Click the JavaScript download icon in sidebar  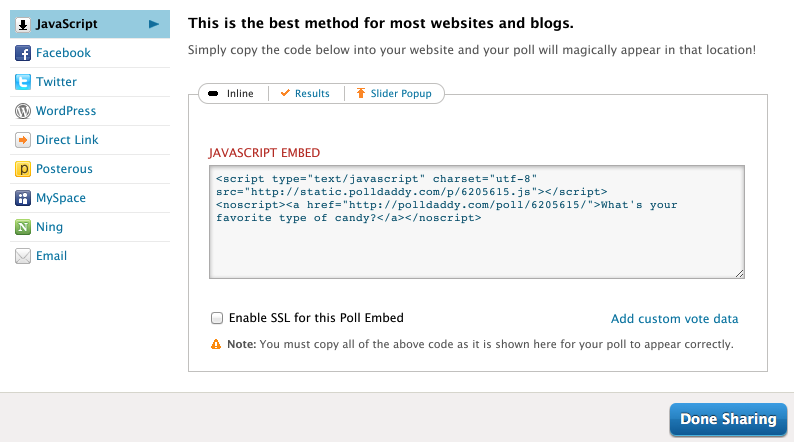[x=22, y=24]
